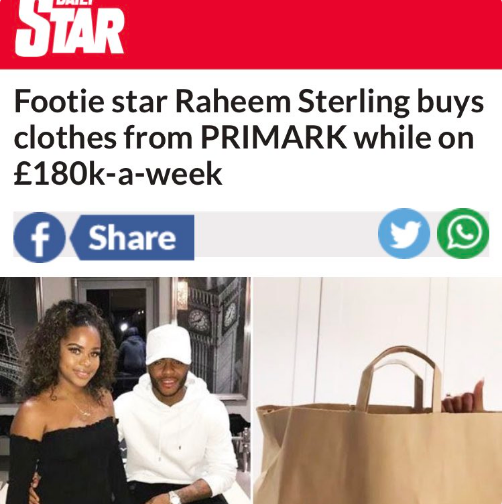The height and width of the screenshot is (504, 502).
Task: Click the paper bag handle
Action: coord(399,377)
